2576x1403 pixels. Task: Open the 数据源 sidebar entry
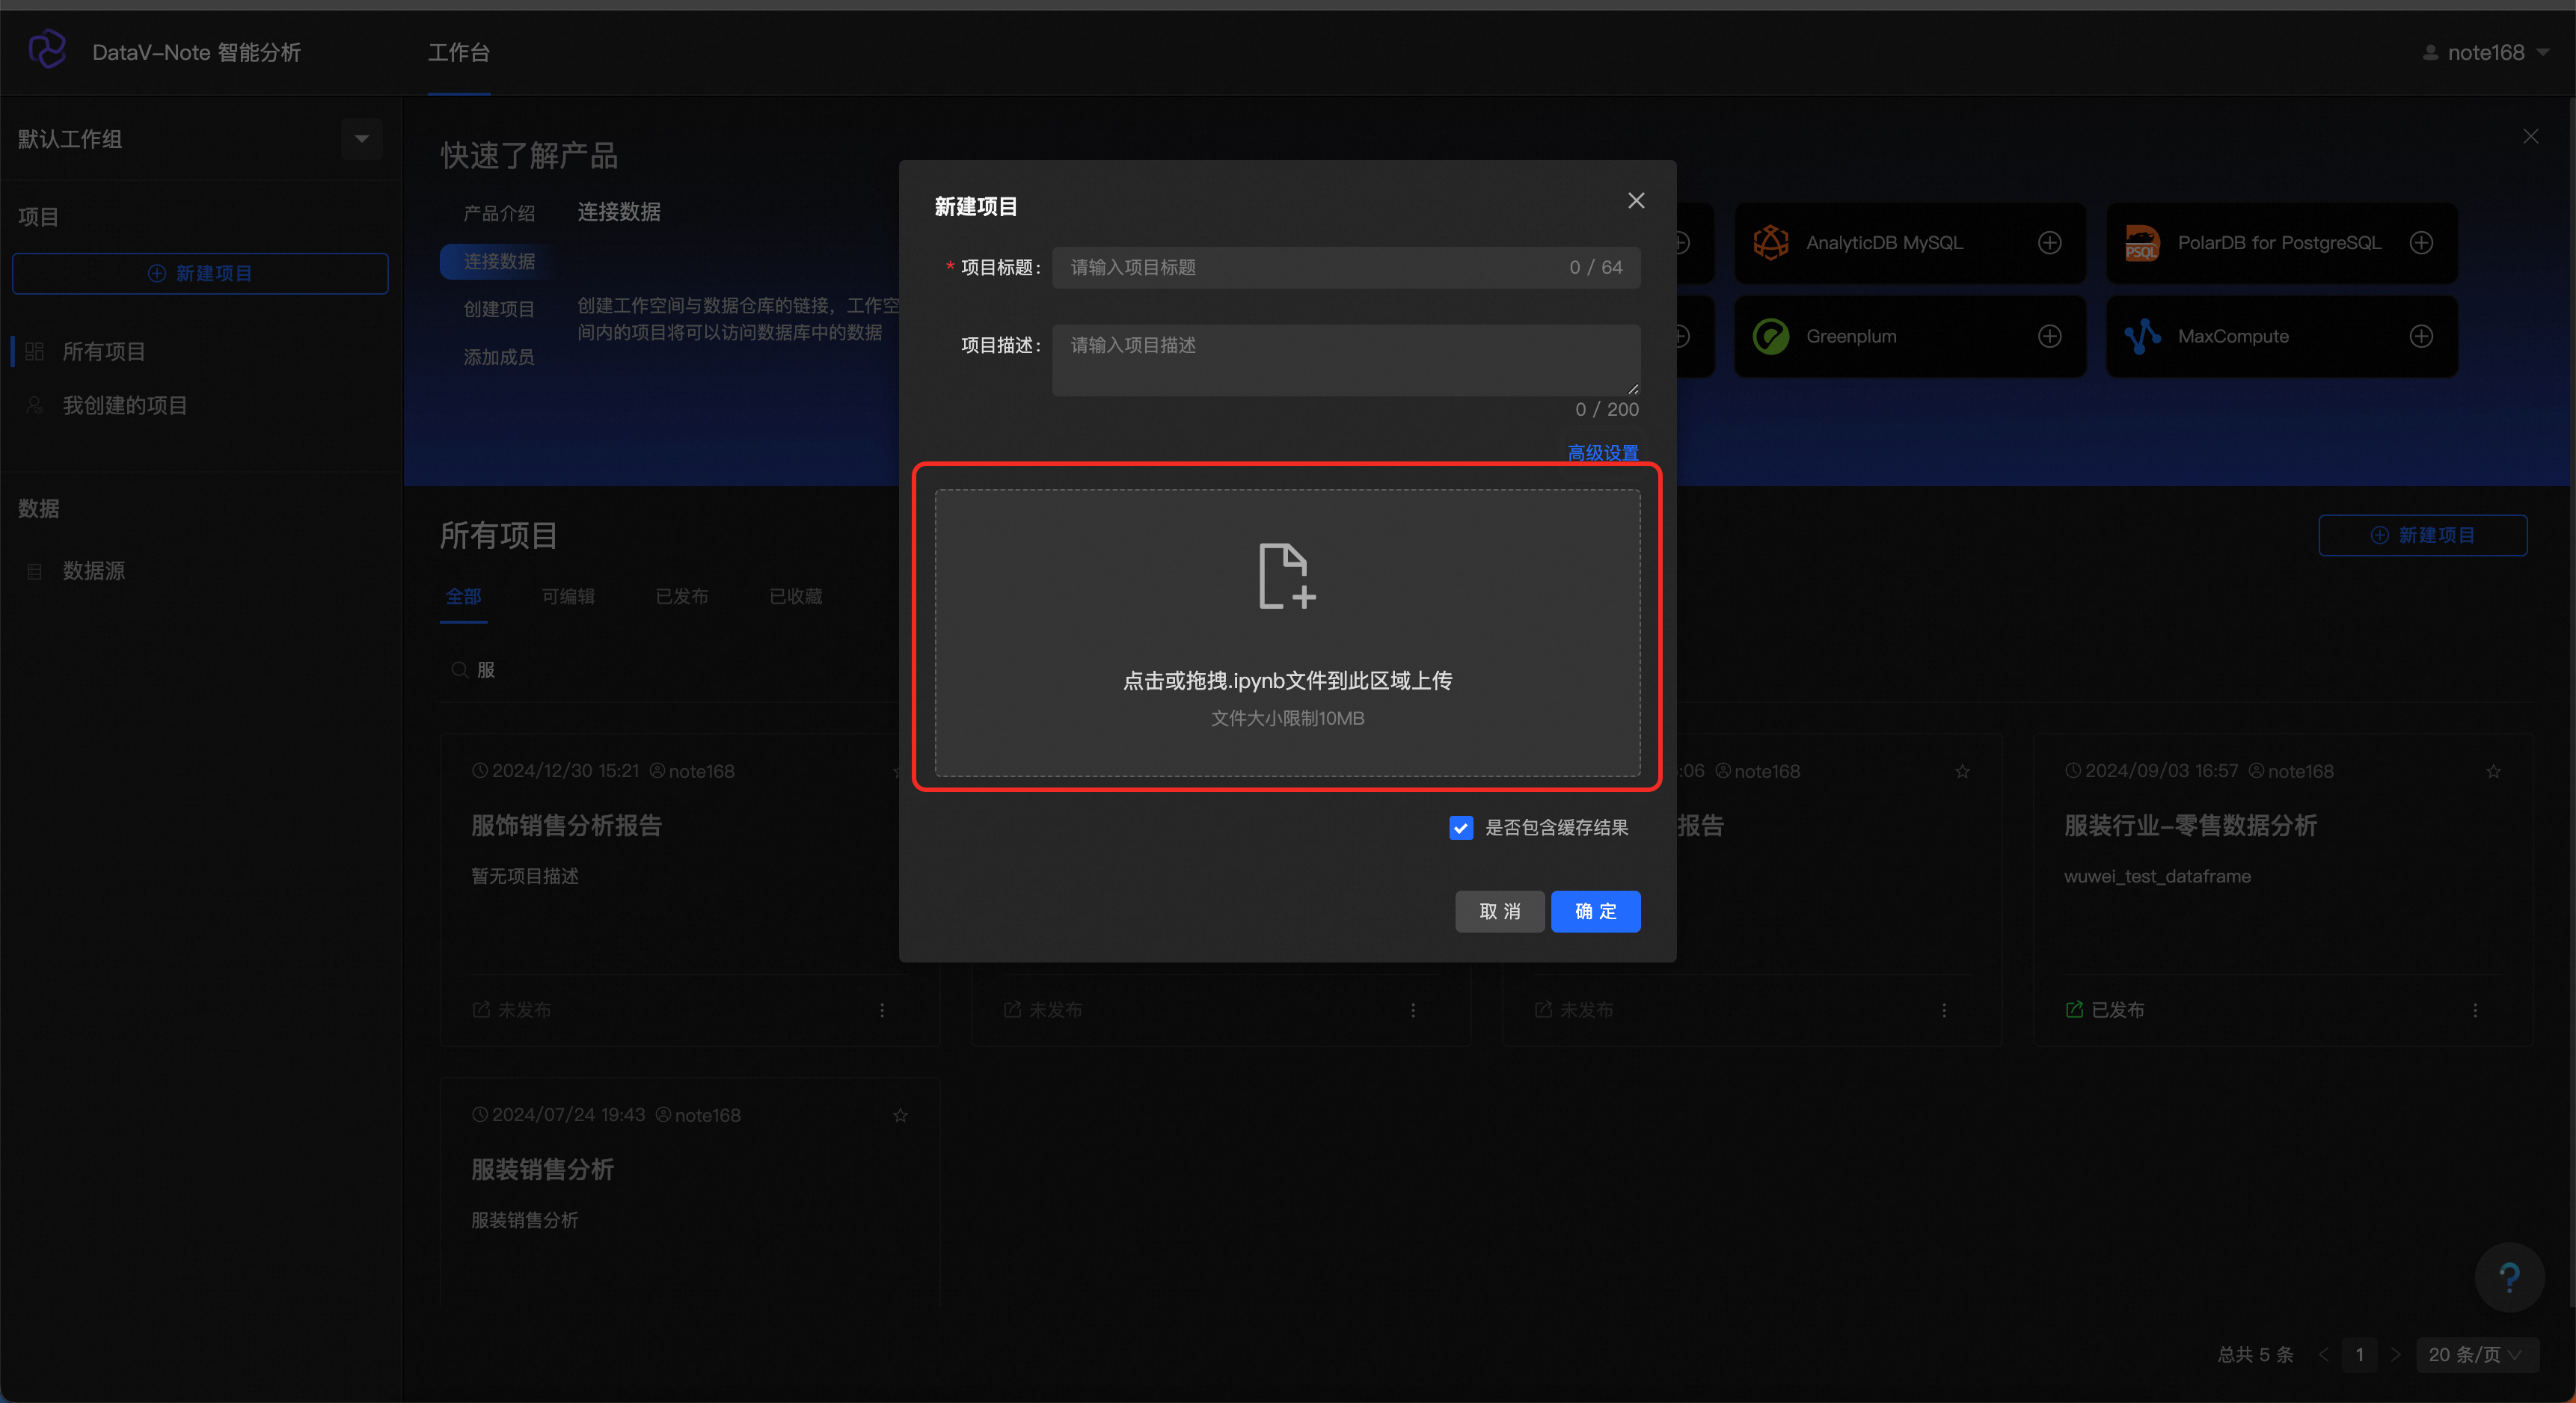94,570
